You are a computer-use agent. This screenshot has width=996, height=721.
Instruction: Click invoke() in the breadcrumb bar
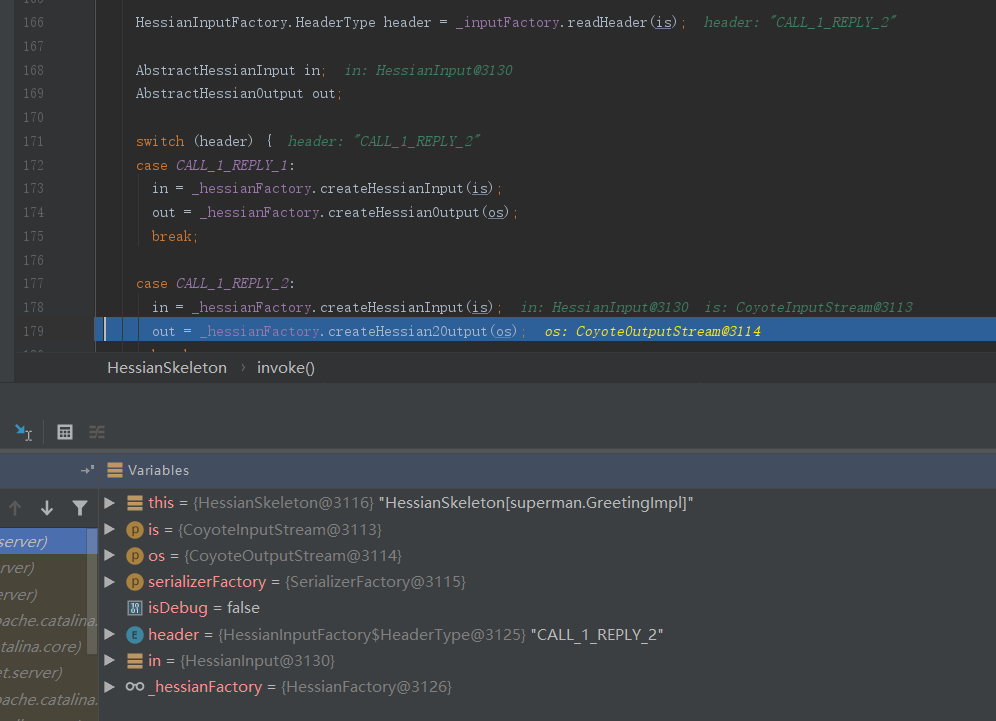tap(285, 367)
